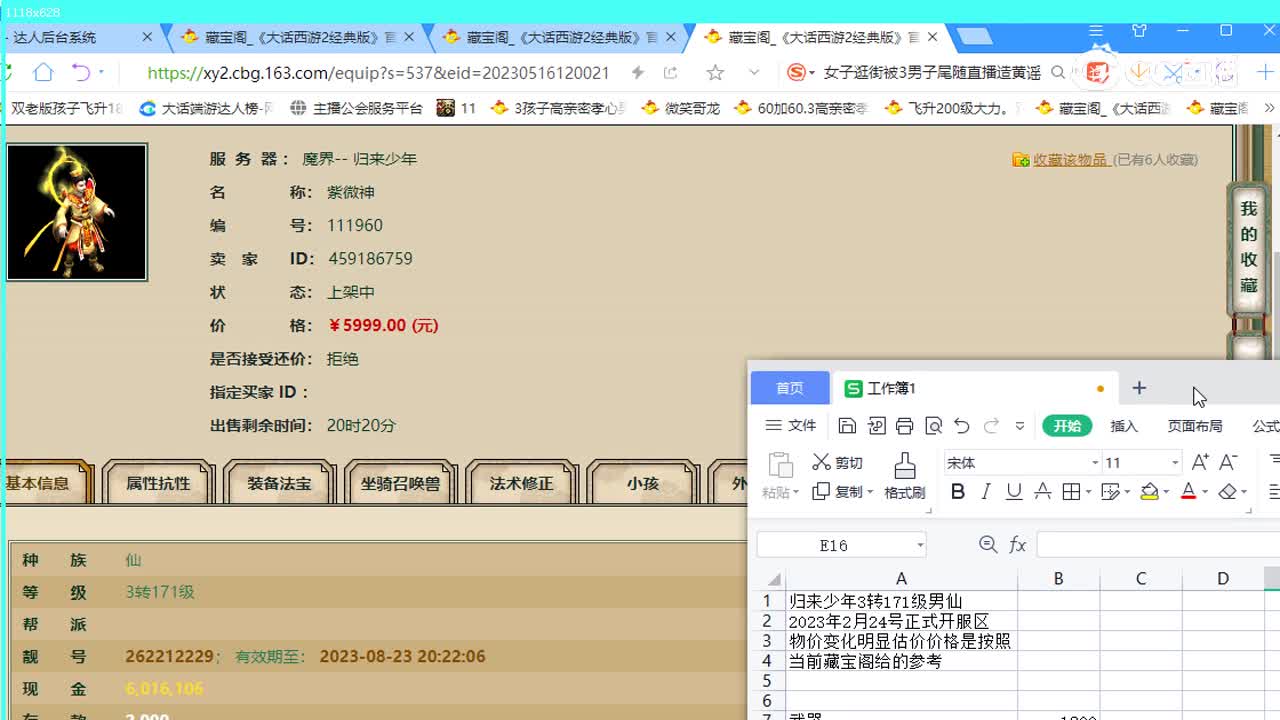
Task: Click the browser home icon
Action: (x=43, y=72)
